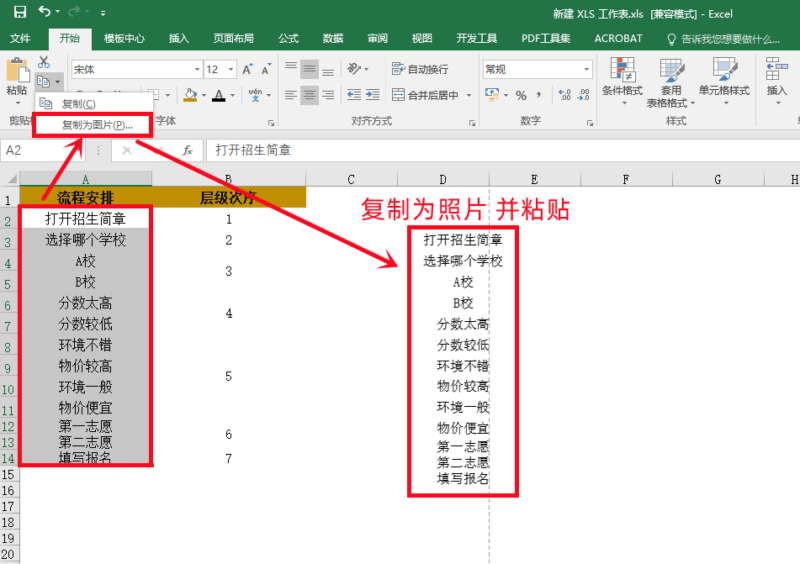This screenshot has width=800, height=564.
Task: Open the 常规 number format dropdown
Action: click(x=586, y=69)
